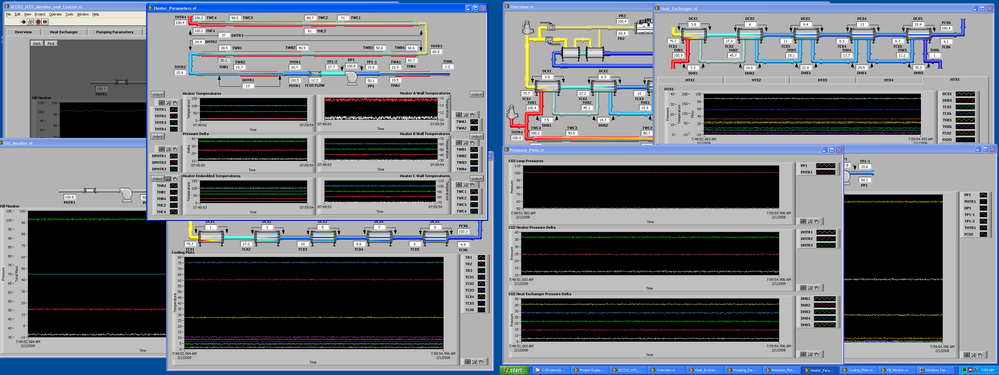This screenshot has height=375, width=999.
Task: Select HTX3 tab in Heat_Exchanger window
Action: coord(823,80)
